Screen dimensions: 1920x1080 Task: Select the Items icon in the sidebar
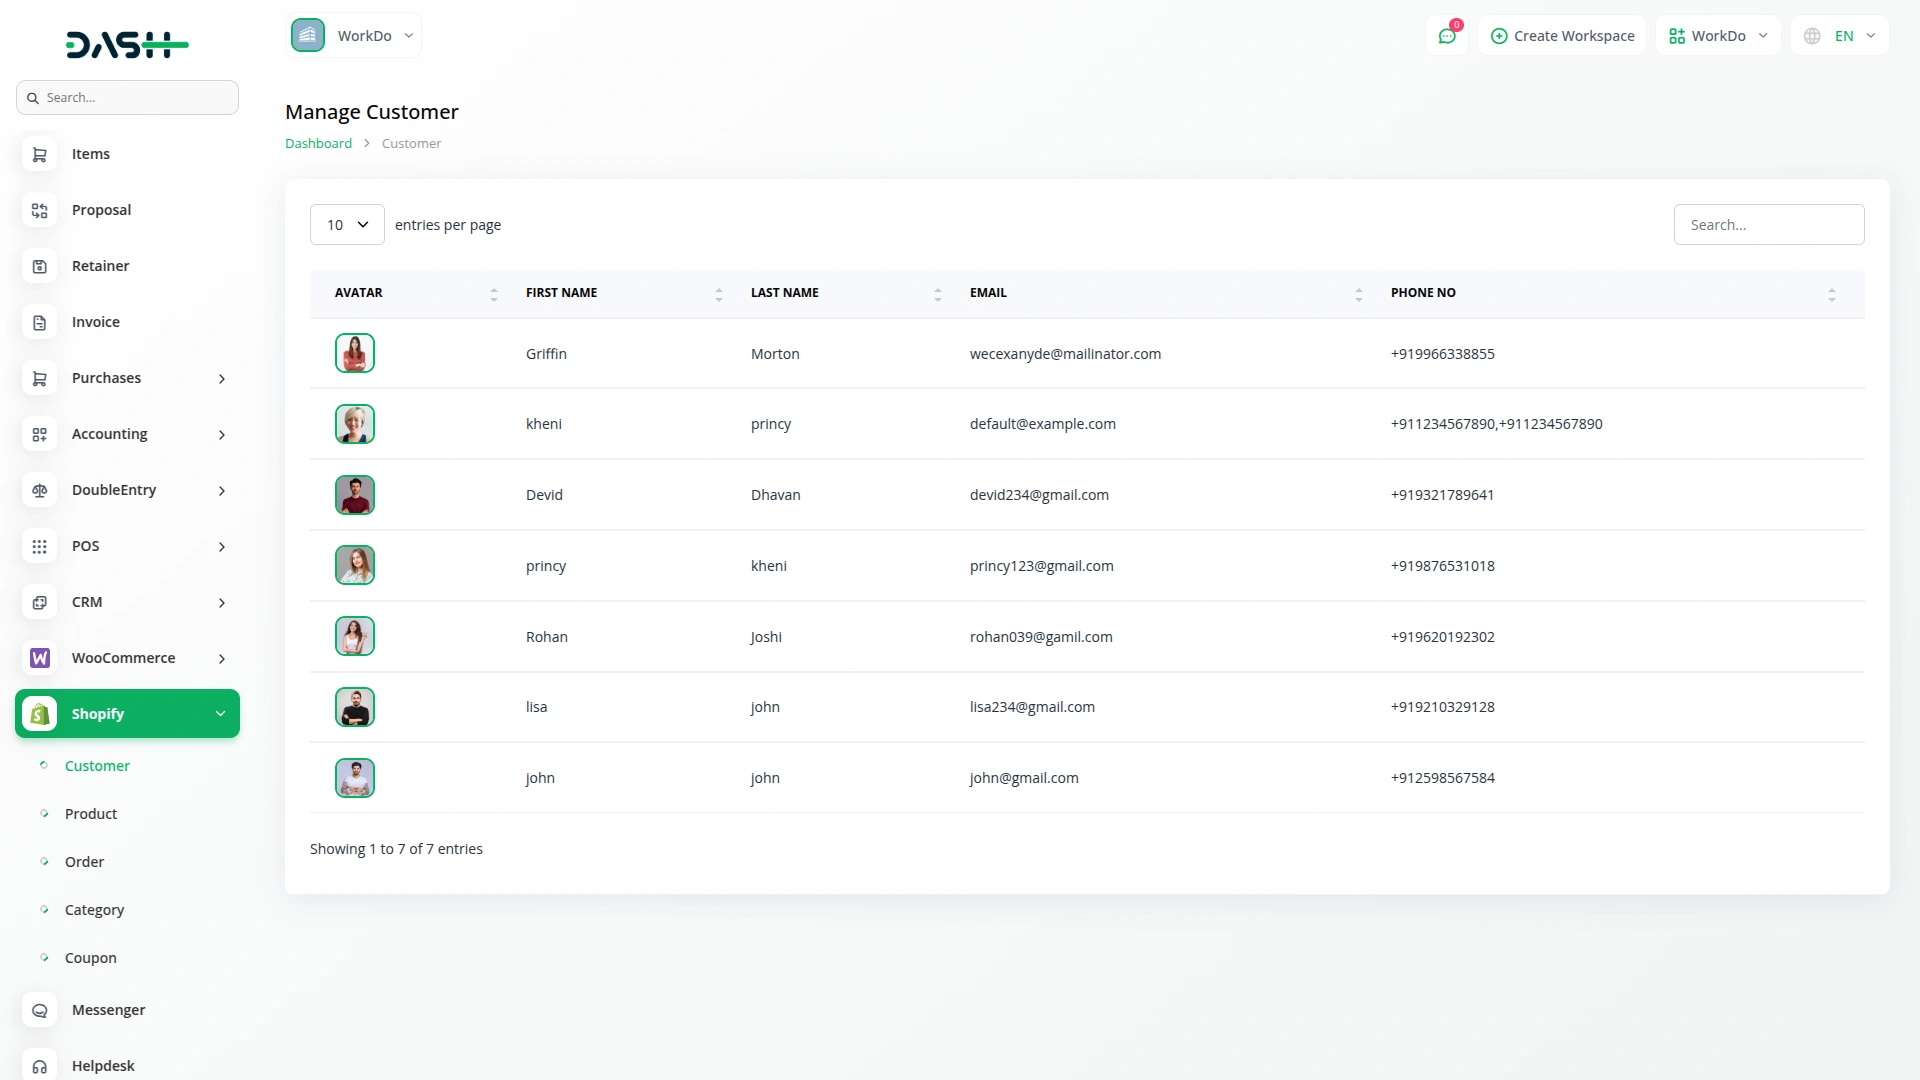[39, 154]
